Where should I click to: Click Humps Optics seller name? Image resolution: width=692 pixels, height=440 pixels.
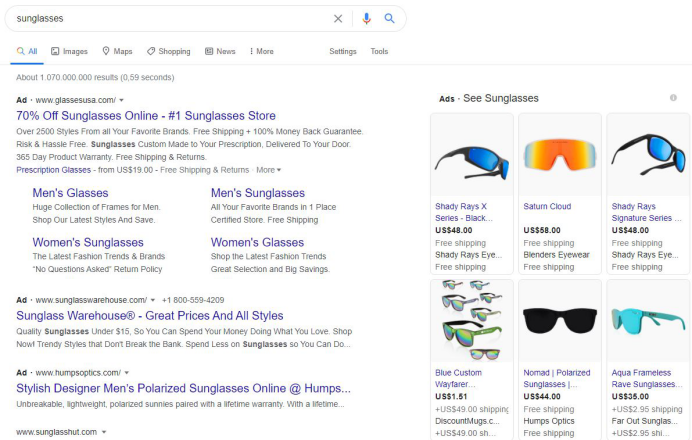click(x=549, y=421)
